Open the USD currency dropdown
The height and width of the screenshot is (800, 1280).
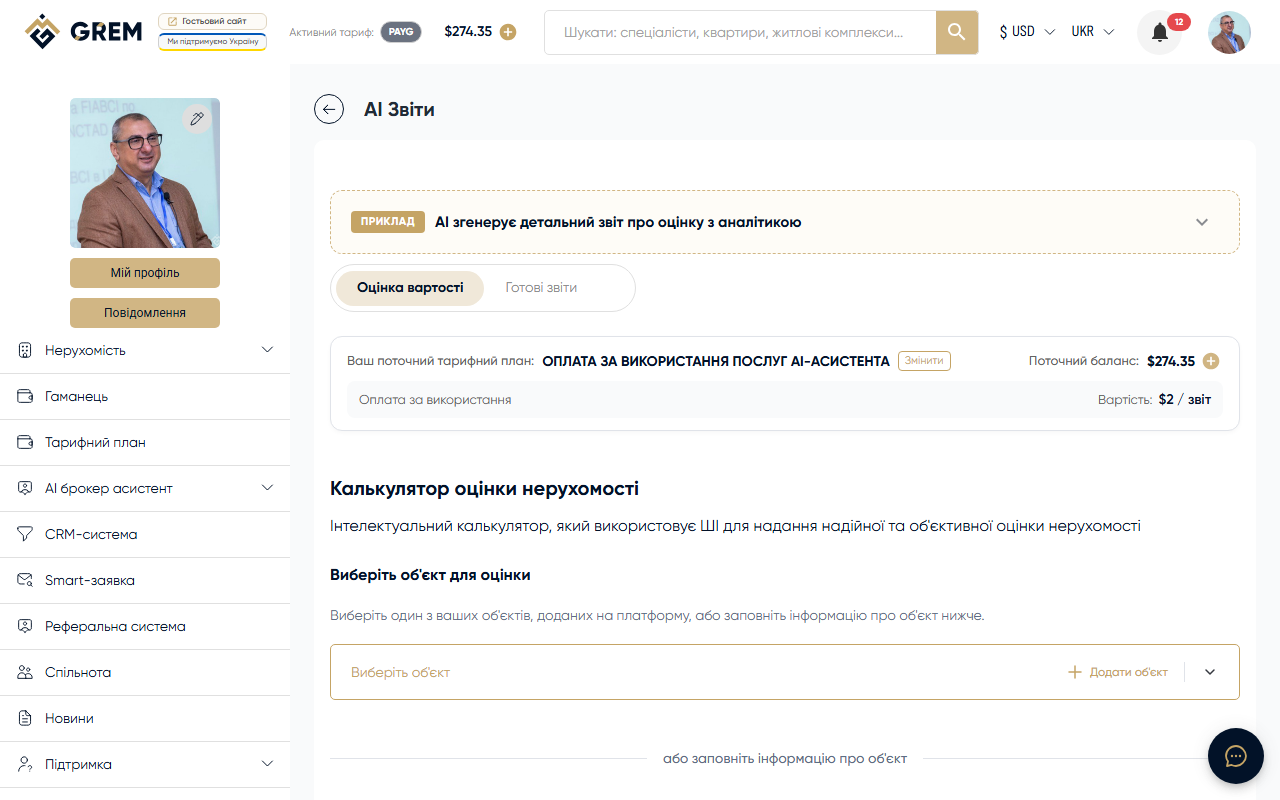click(1023, 31)
